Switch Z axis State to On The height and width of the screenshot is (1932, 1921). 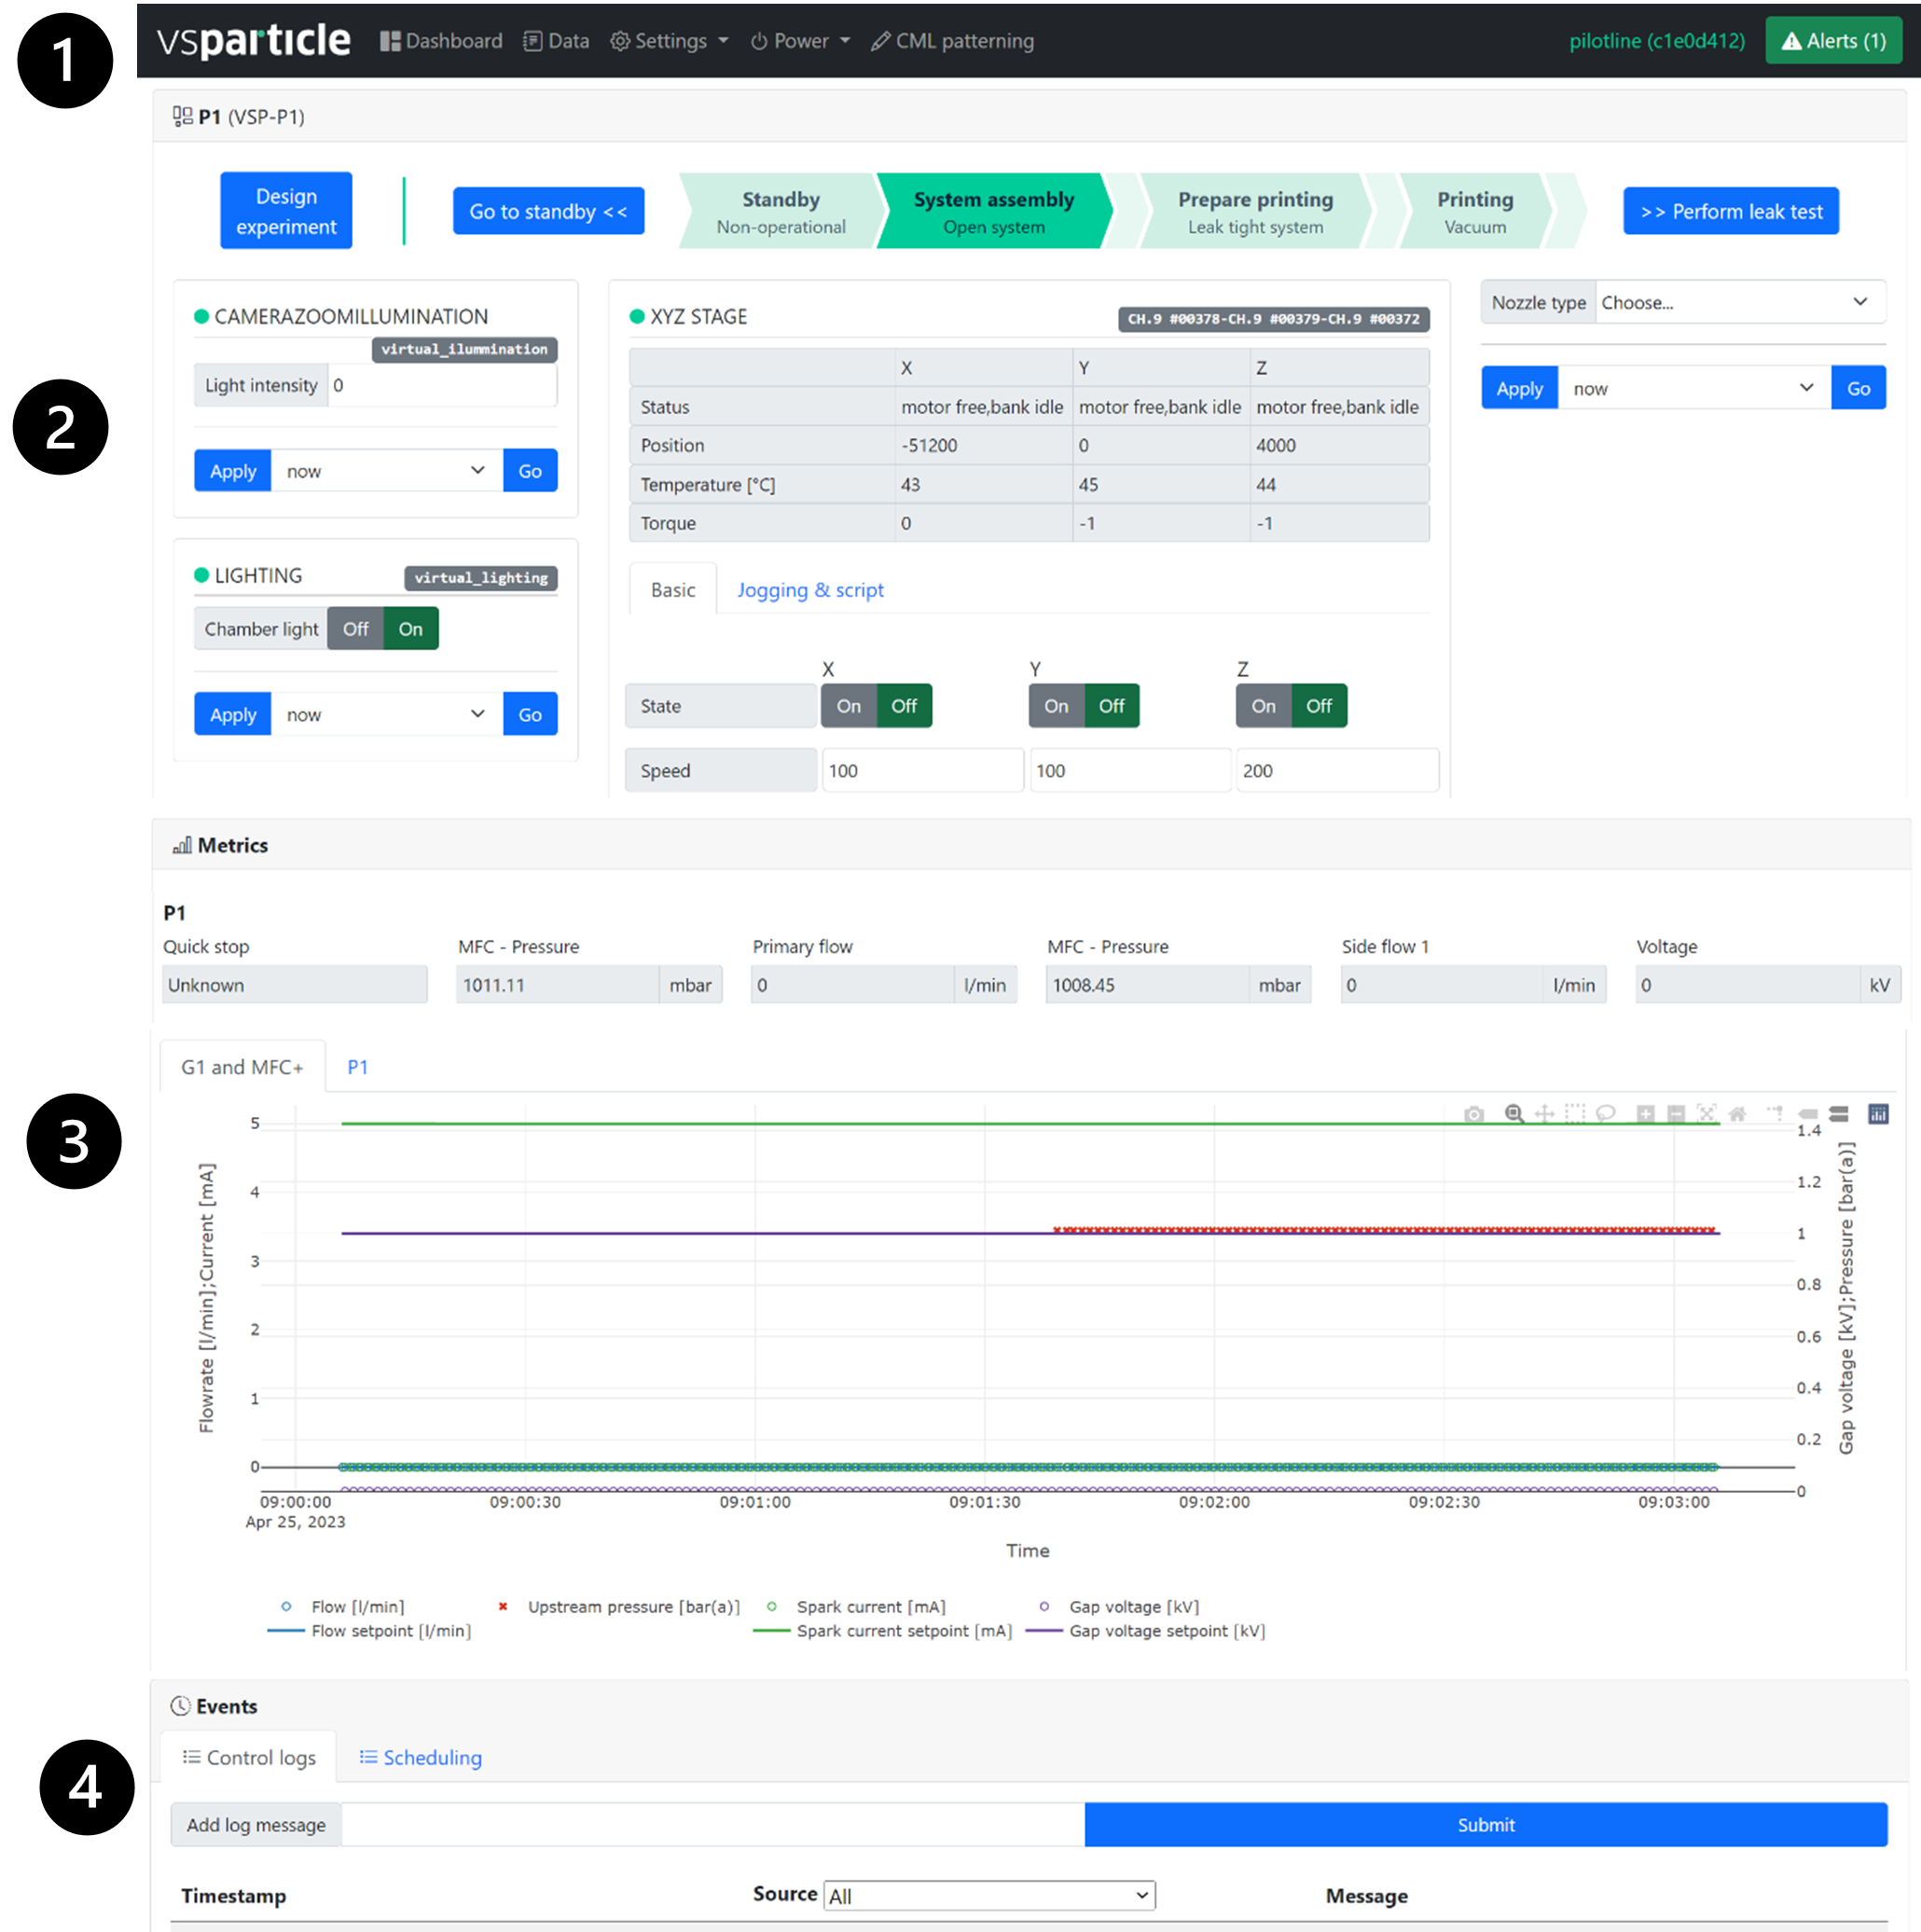[x=1263, y=706]
